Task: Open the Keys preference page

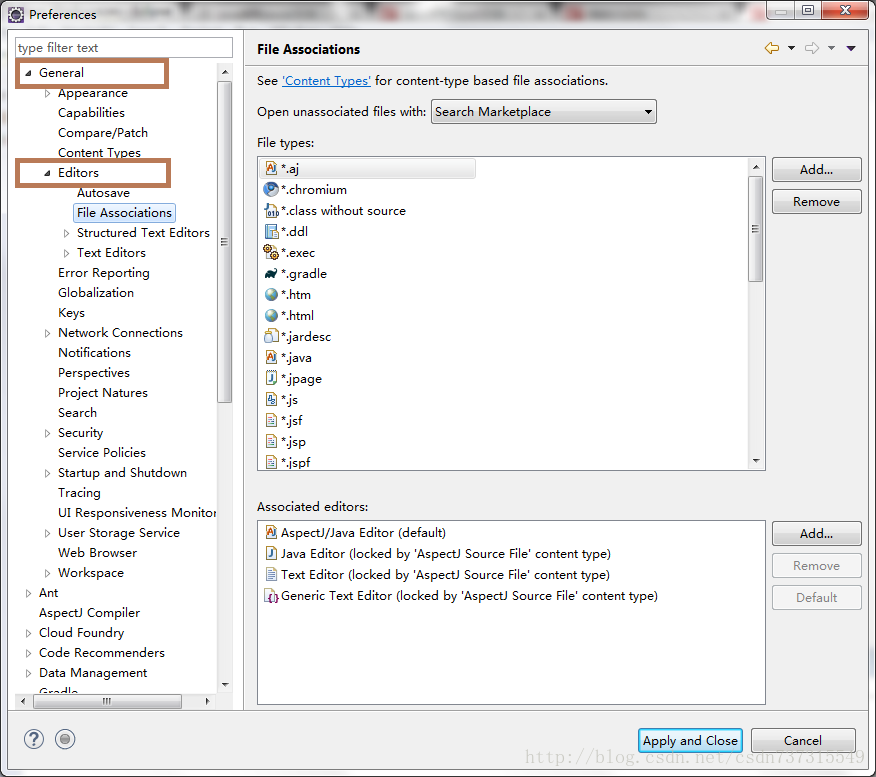Action: [72, 313]
